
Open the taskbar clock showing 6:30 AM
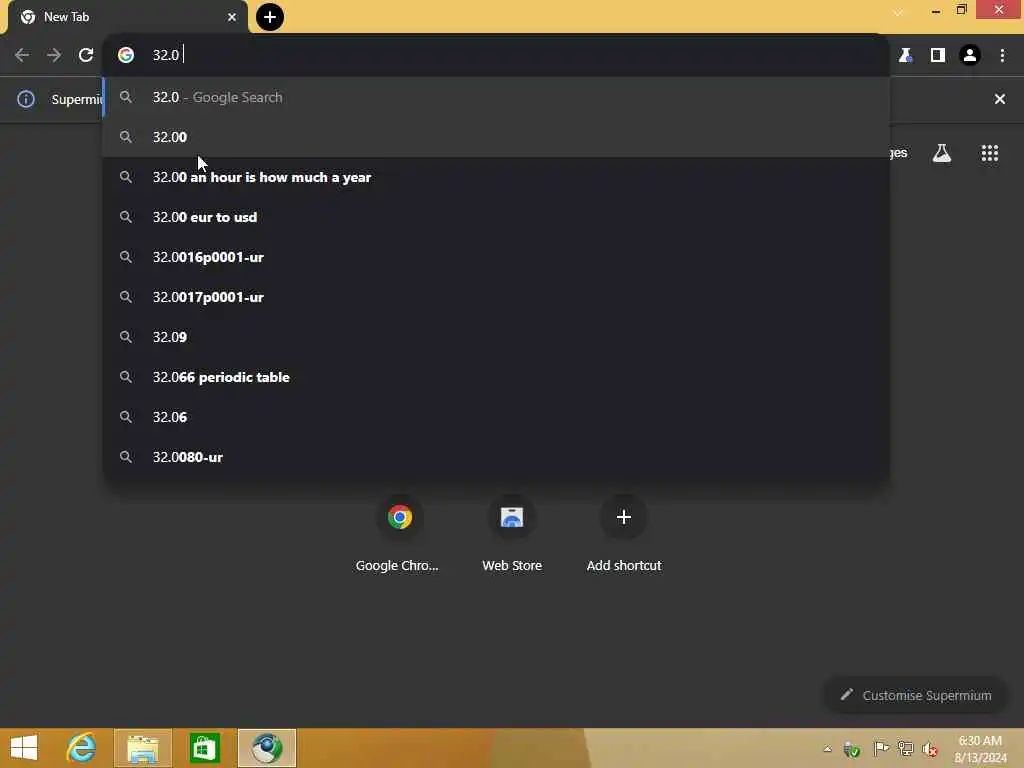pos(980,748)
